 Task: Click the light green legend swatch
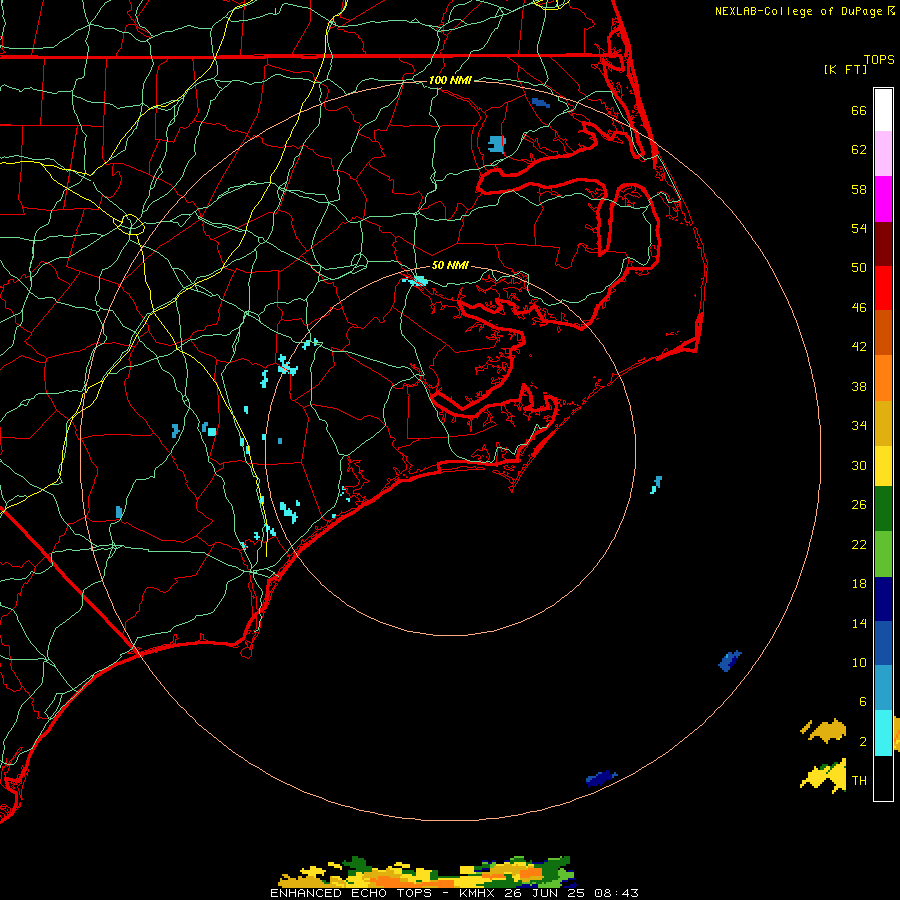(x=883, y=554)
